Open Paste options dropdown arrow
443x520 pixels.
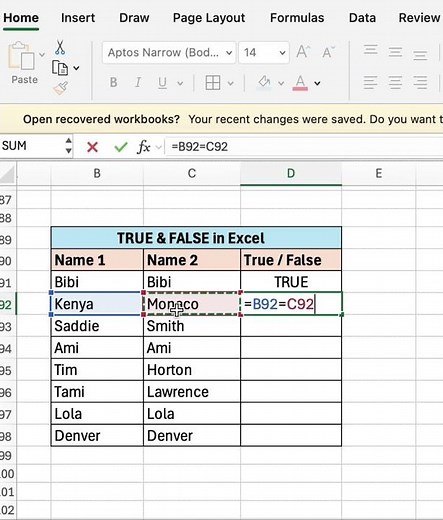pyautogui.click(x=42, y=54)
